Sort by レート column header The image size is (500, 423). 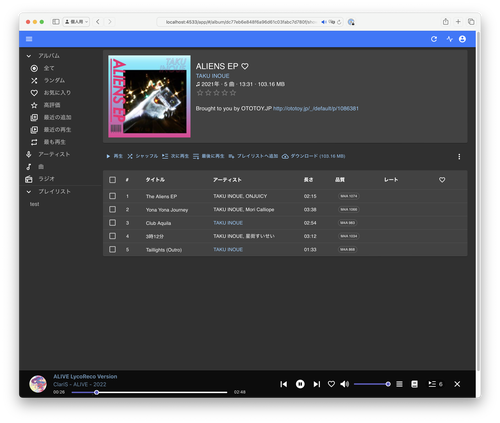click(x=391, y=180)
